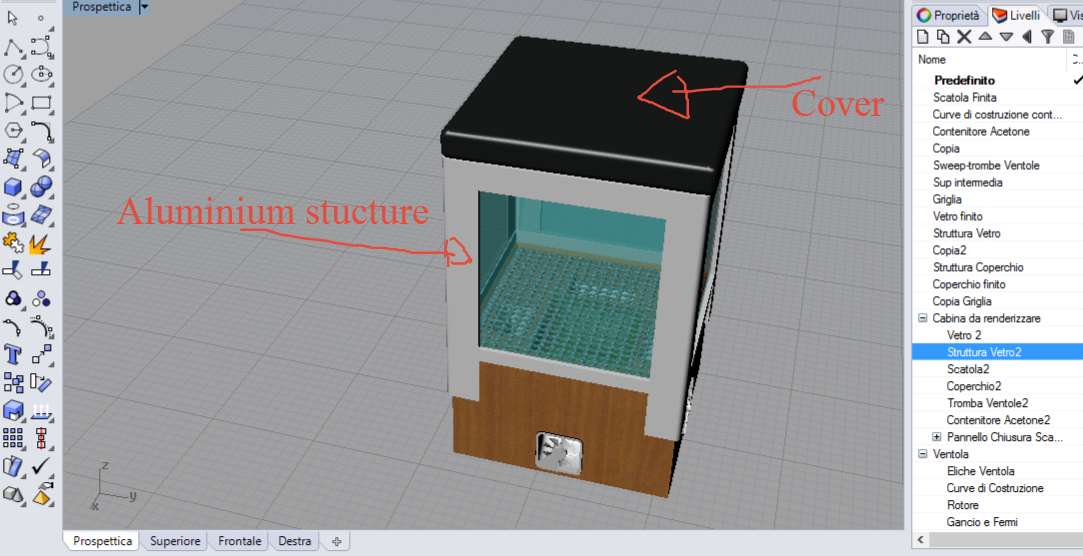Select the Ellipse tool
This screenshot has width=1083, height=556.
coord(41,75)
